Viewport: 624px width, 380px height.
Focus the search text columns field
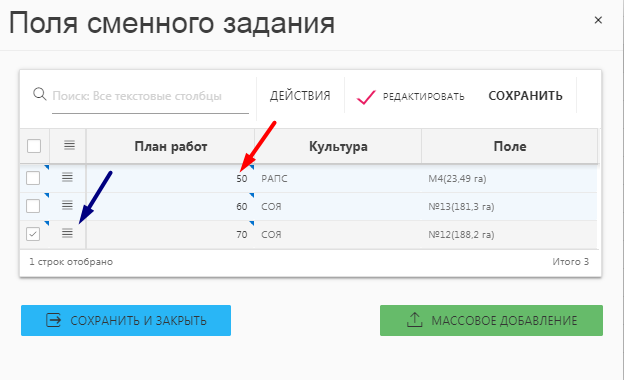(x=150, y=96)
